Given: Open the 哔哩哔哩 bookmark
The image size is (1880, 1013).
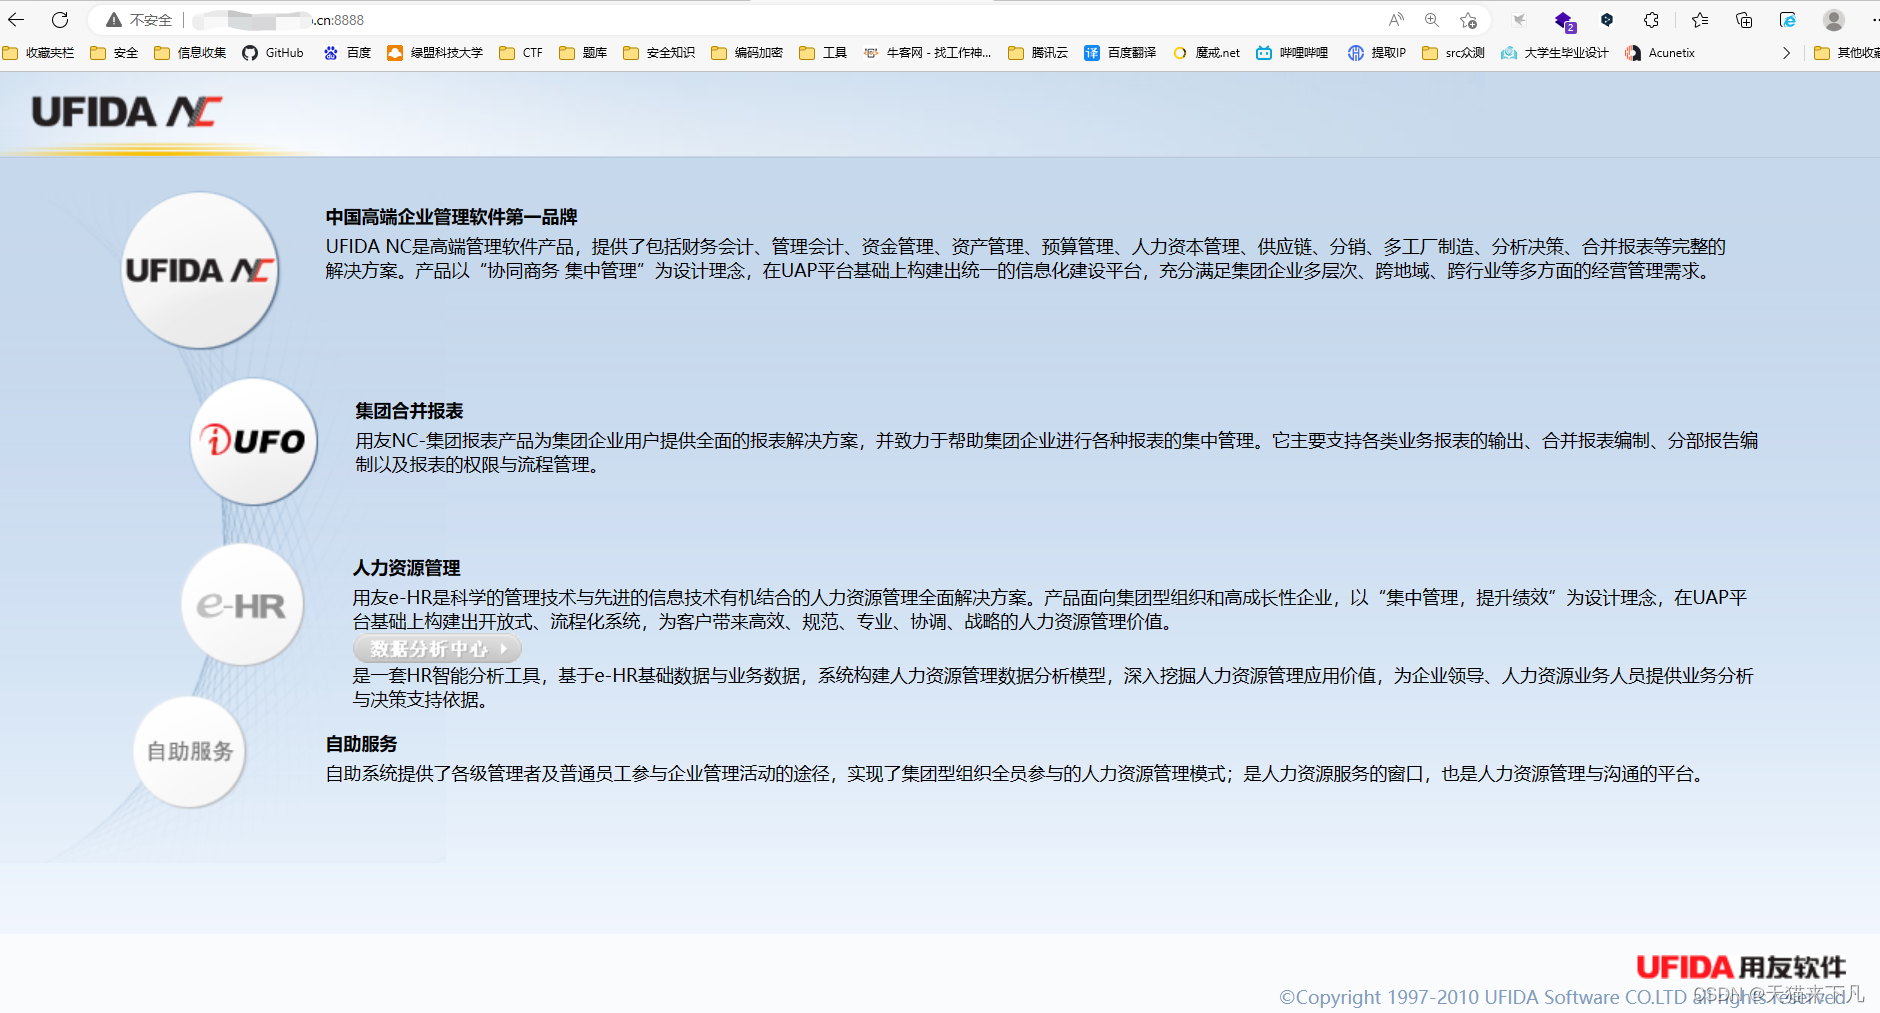Looking at the screenshot, I should 1292,53.
